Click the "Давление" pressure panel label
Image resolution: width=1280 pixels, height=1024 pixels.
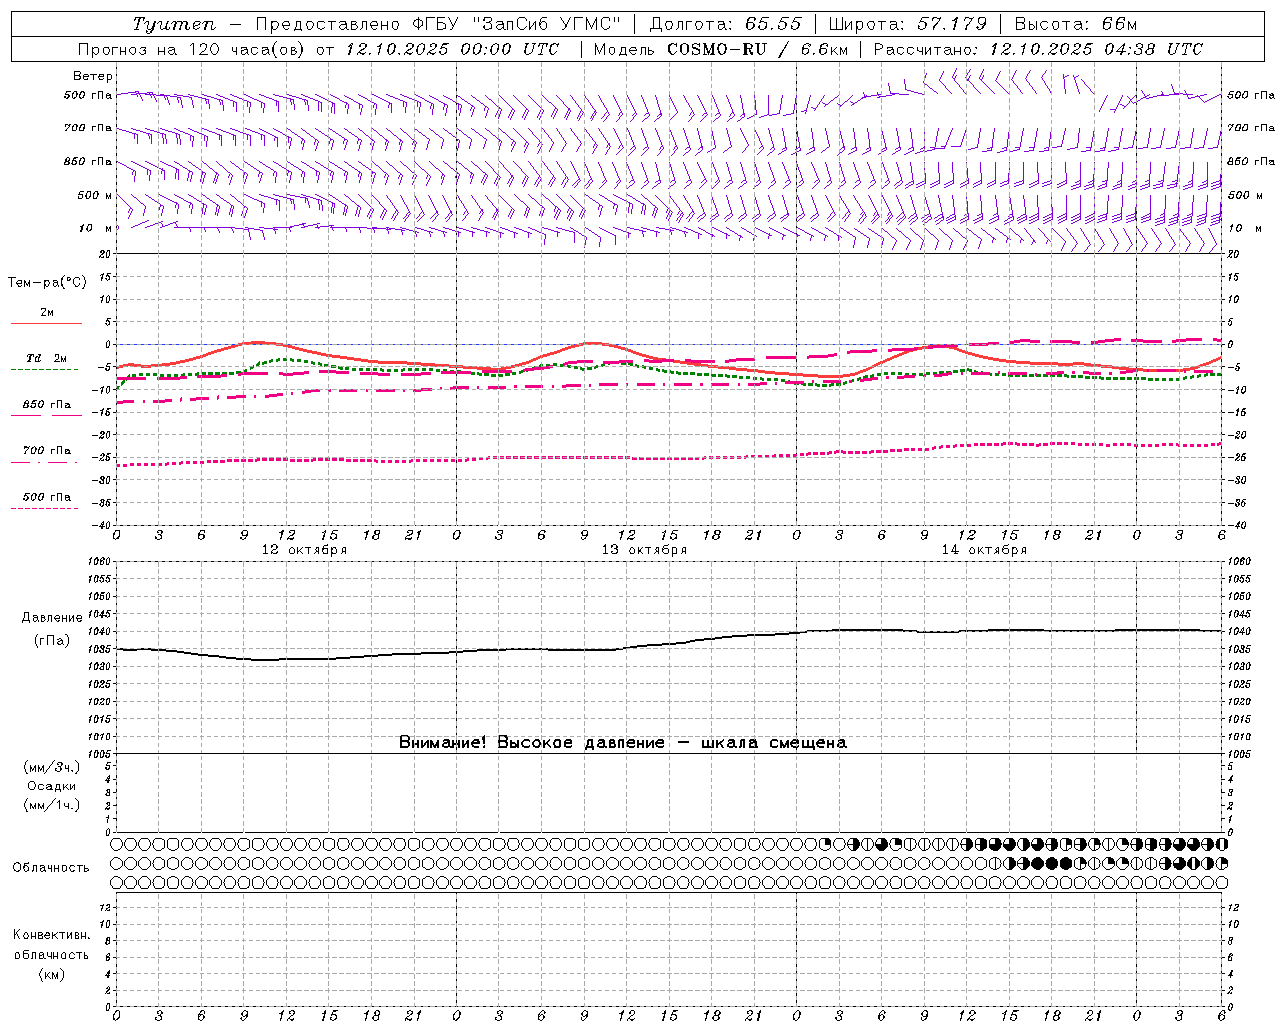(52, 618)
